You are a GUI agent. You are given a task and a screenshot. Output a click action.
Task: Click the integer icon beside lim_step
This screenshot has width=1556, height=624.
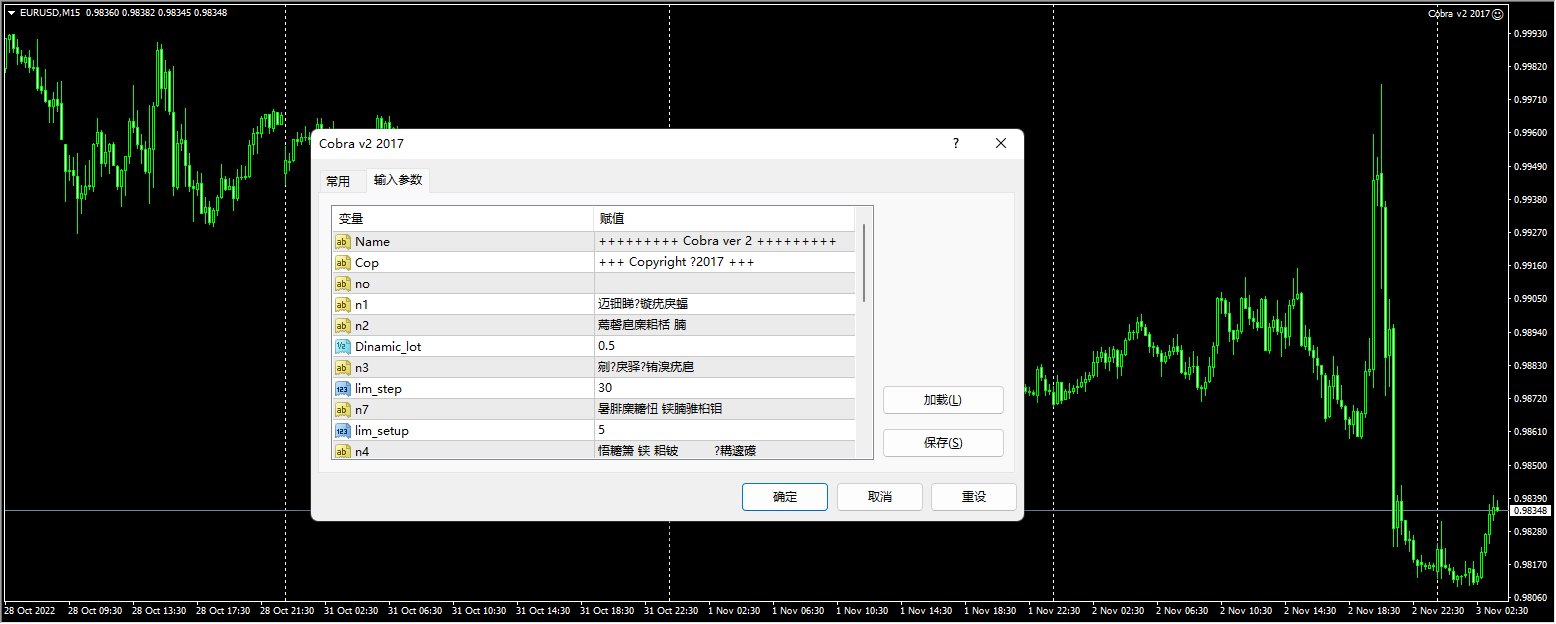click(x=342, y=389)
